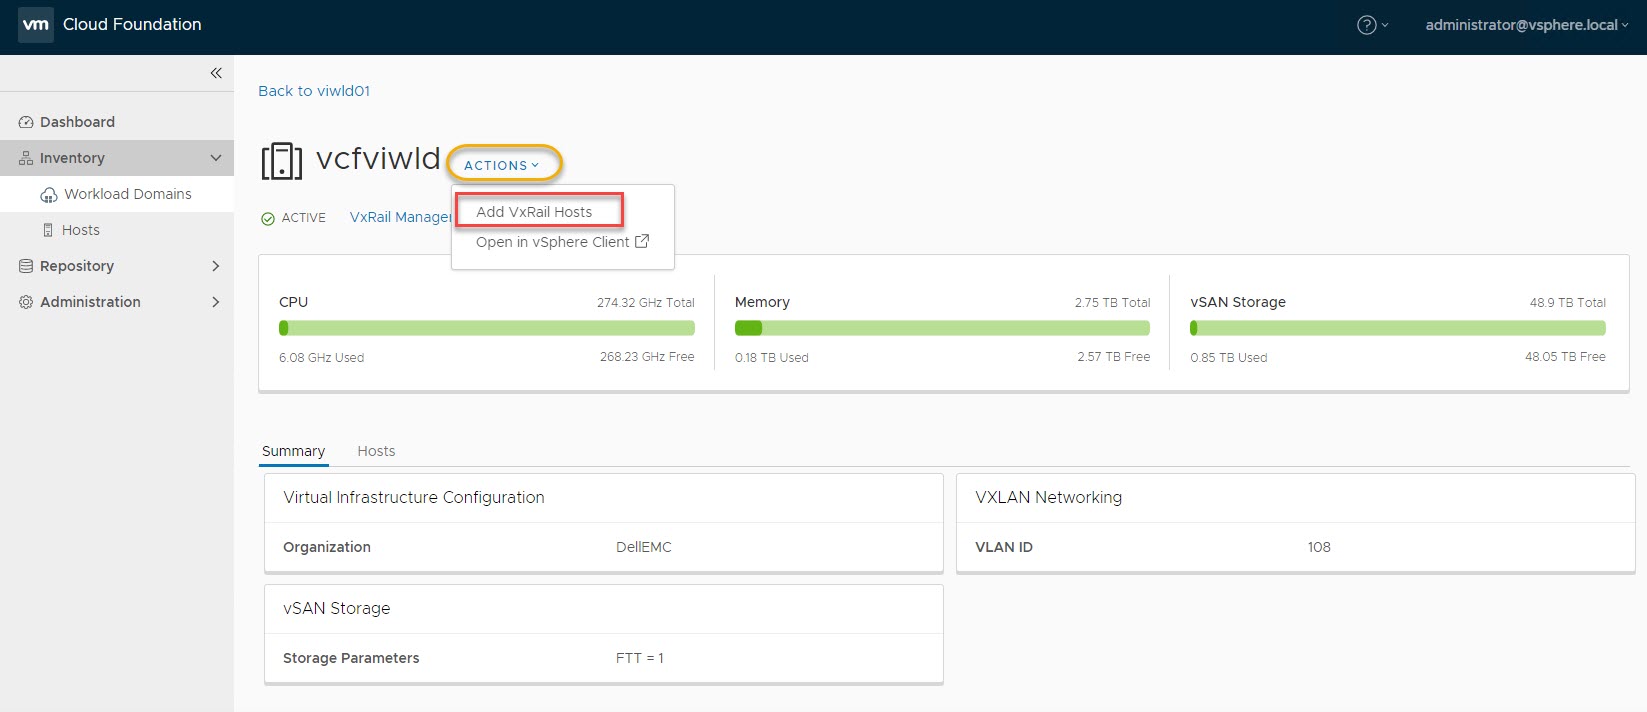This screenshot has height=712, width=1647.
Task: Expand the Administration section arrow
Action: click(215, 302)
